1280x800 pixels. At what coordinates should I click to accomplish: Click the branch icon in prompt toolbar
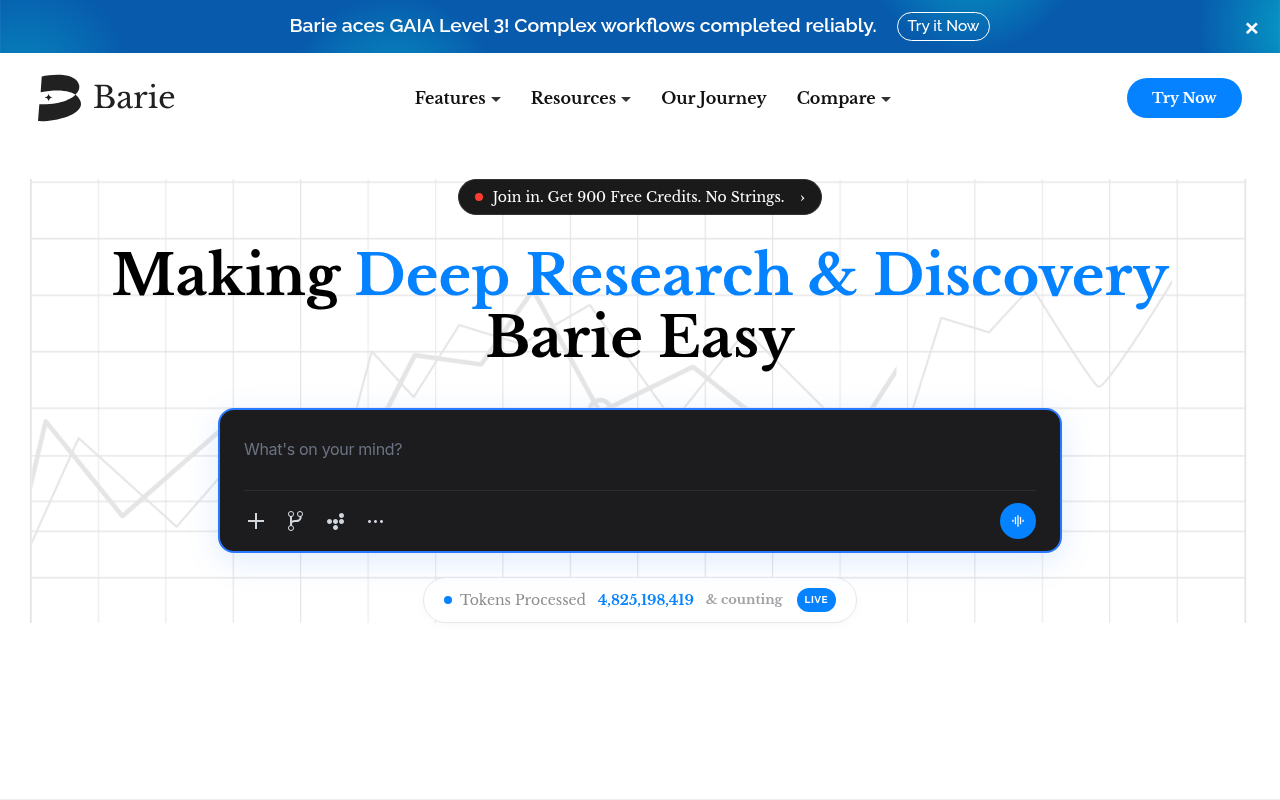pos(295,521)
